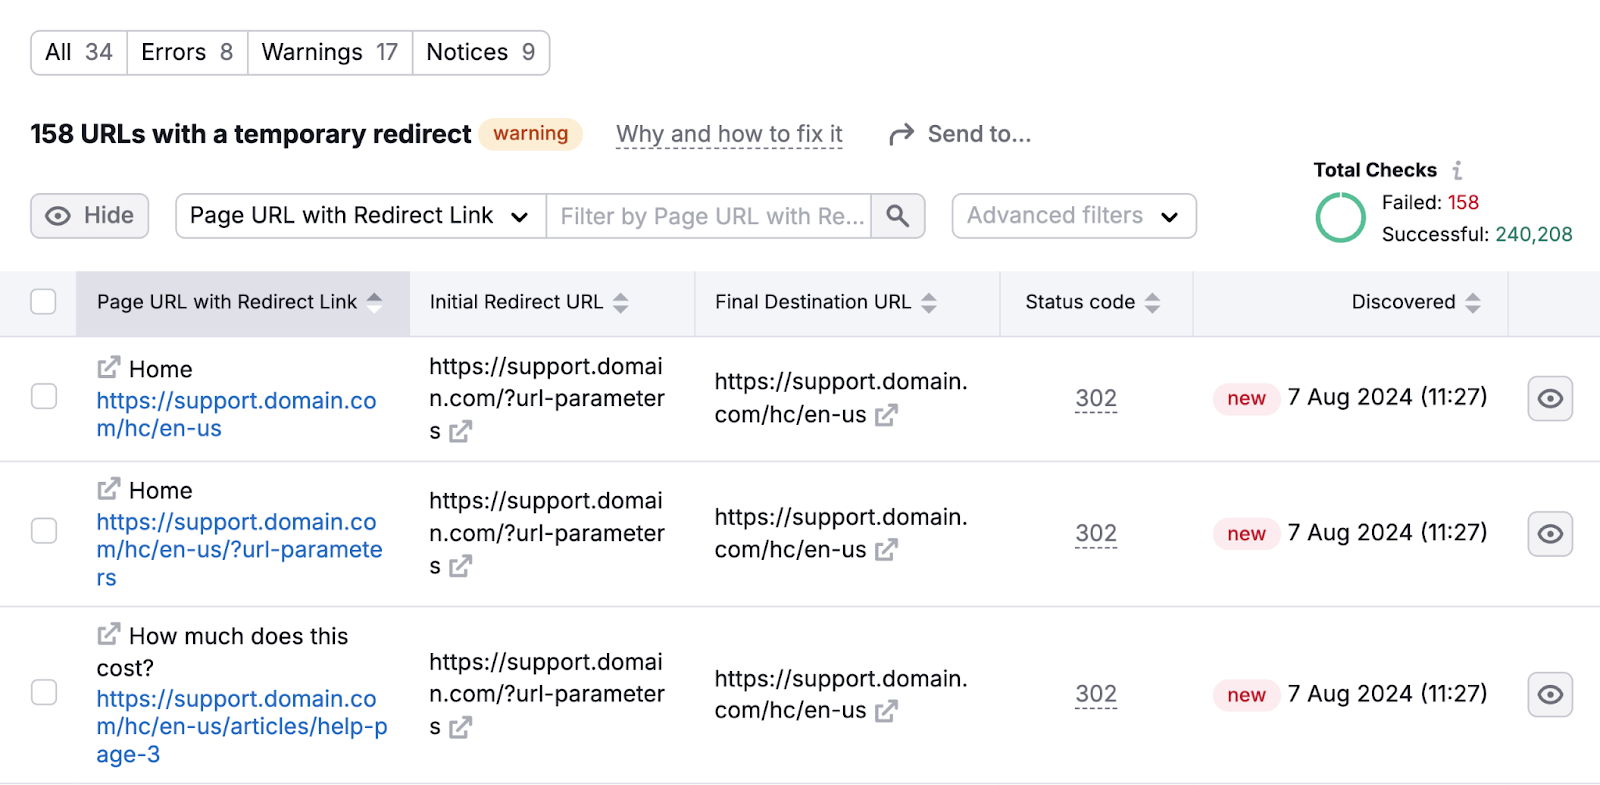
Task: Switch to the Notices 9 tab
Action: (x=481, y=52)
